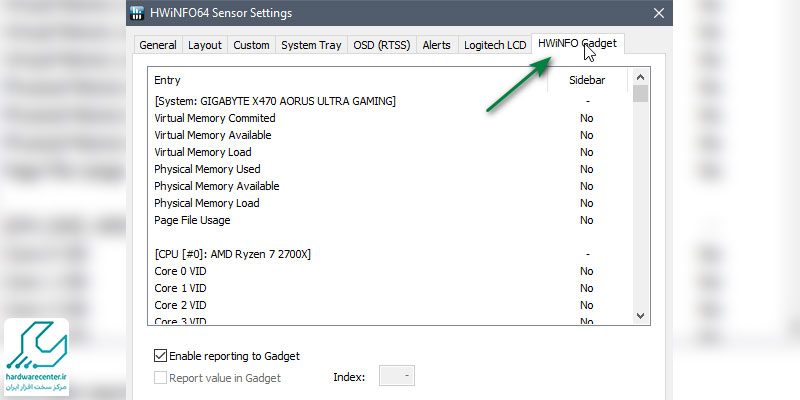Click the HWiNFO64 title bar icon

(137, 13)
